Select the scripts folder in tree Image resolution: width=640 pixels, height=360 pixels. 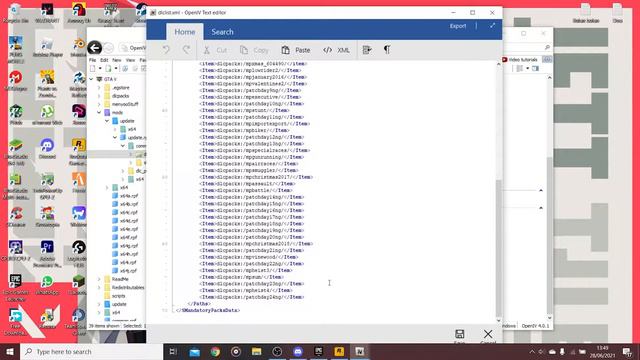[x=118, y=296]
